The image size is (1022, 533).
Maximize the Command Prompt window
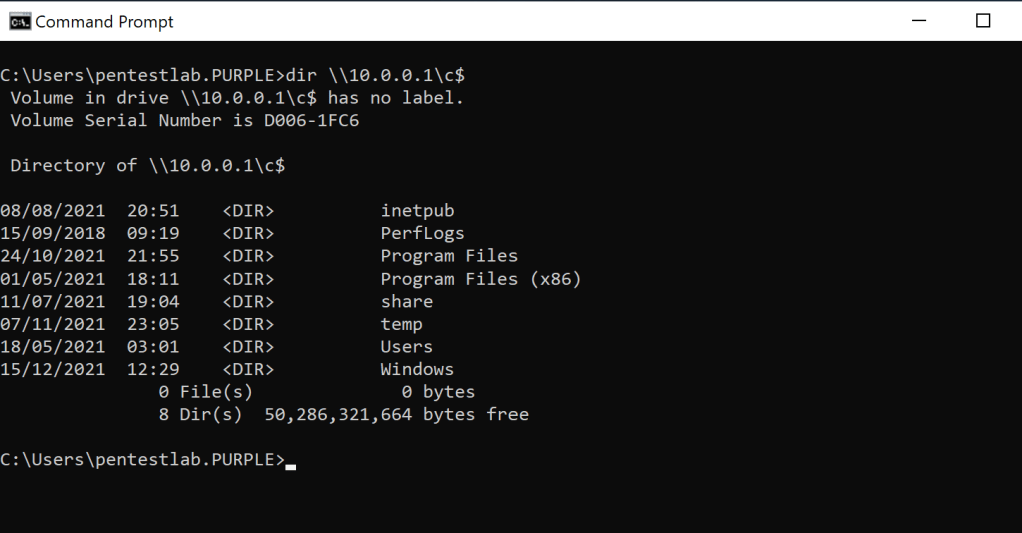point(983,21)
